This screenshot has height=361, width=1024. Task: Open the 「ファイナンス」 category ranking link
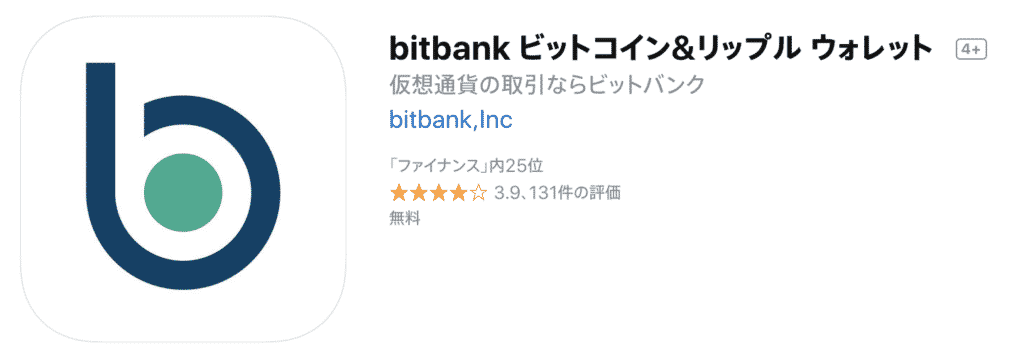pyautogui.click(x=439, y=166)
